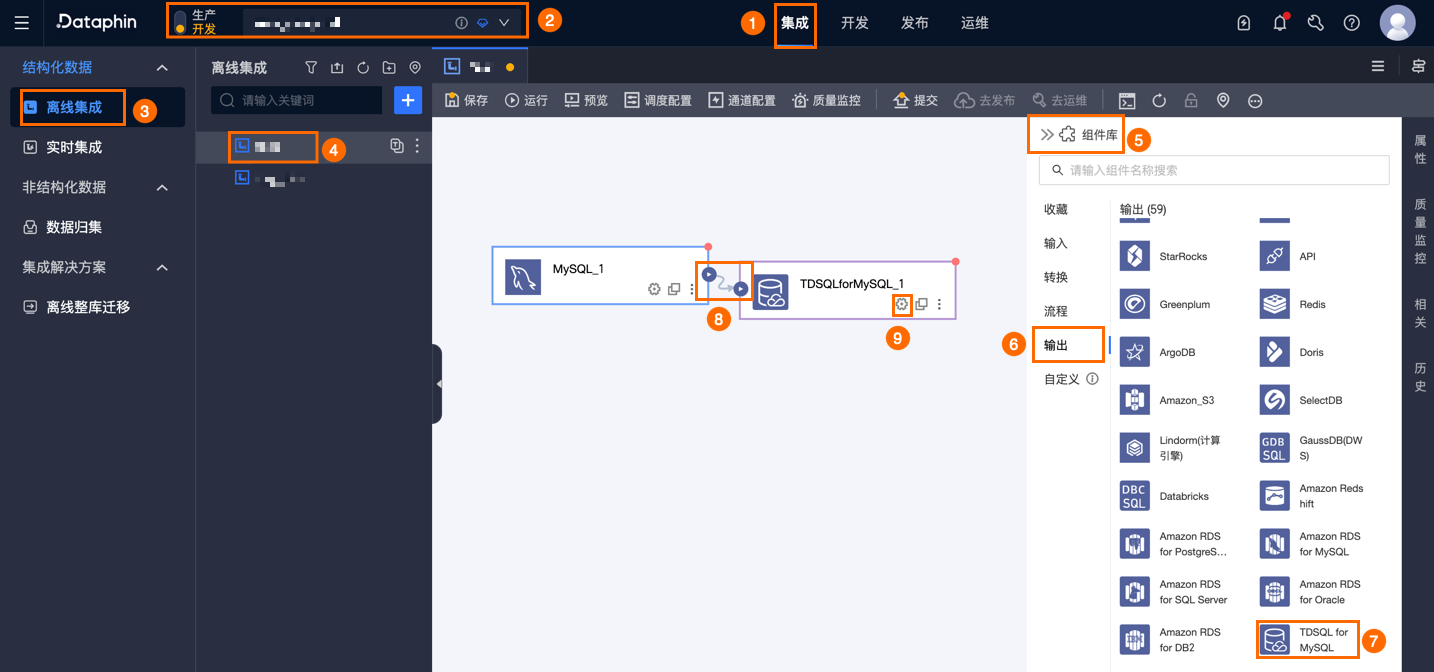Open the hamburger main menu
This screenshot has height=672, width=1434.
(x=22, y=22)
